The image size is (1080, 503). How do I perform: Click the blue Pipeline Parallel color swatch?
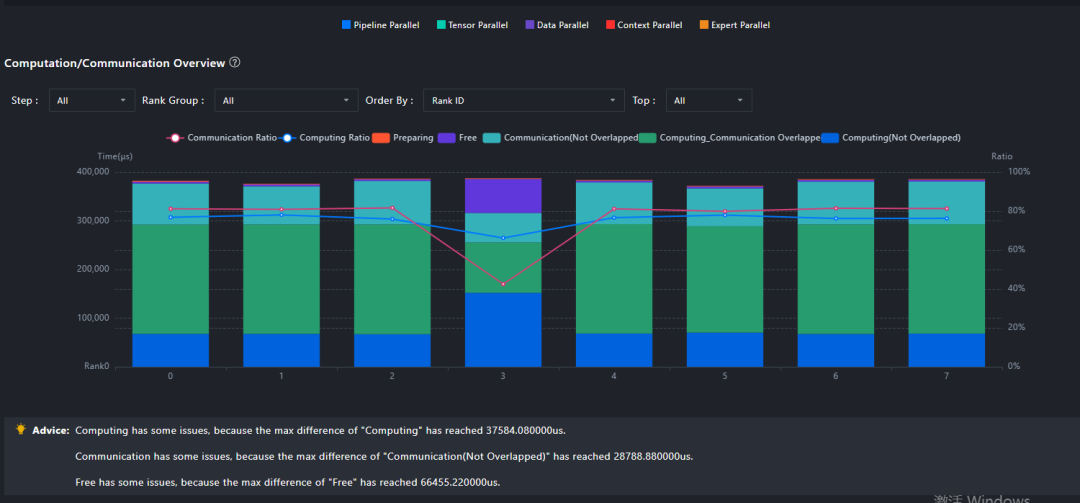(x=346, y=25)
